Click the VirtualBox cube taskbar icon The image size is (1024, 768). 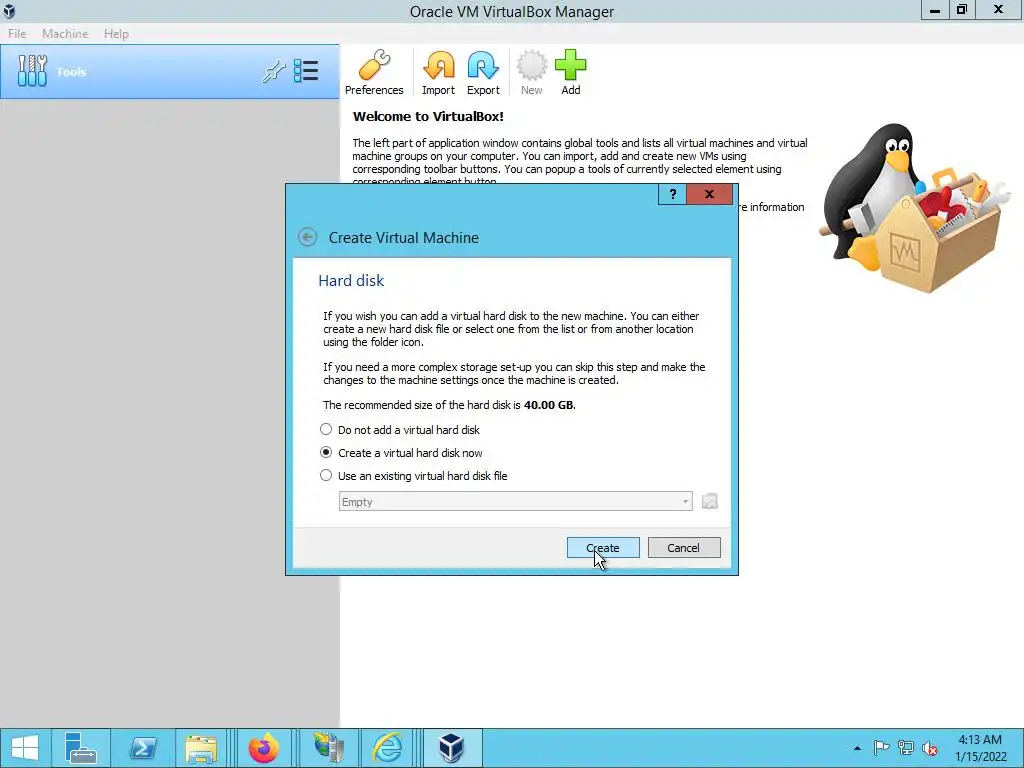451,748
